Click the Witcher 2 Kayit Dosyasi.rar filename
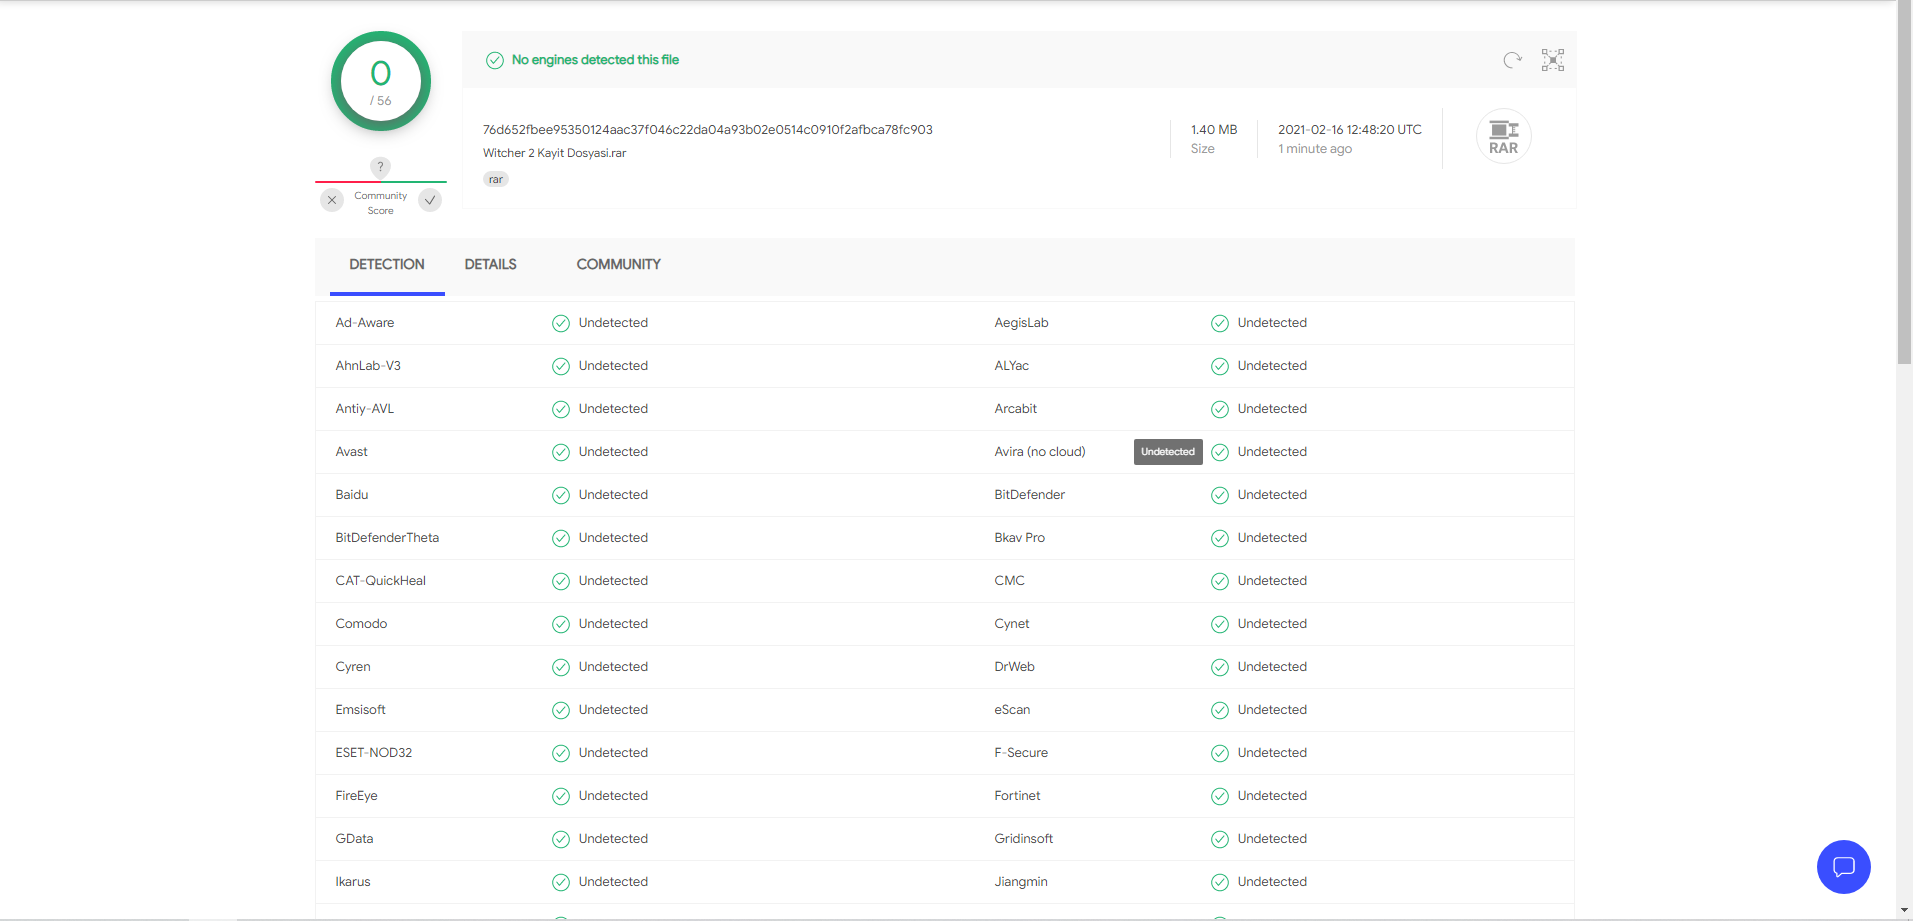This screenshot has height=921, width=1913. (554, 153)
